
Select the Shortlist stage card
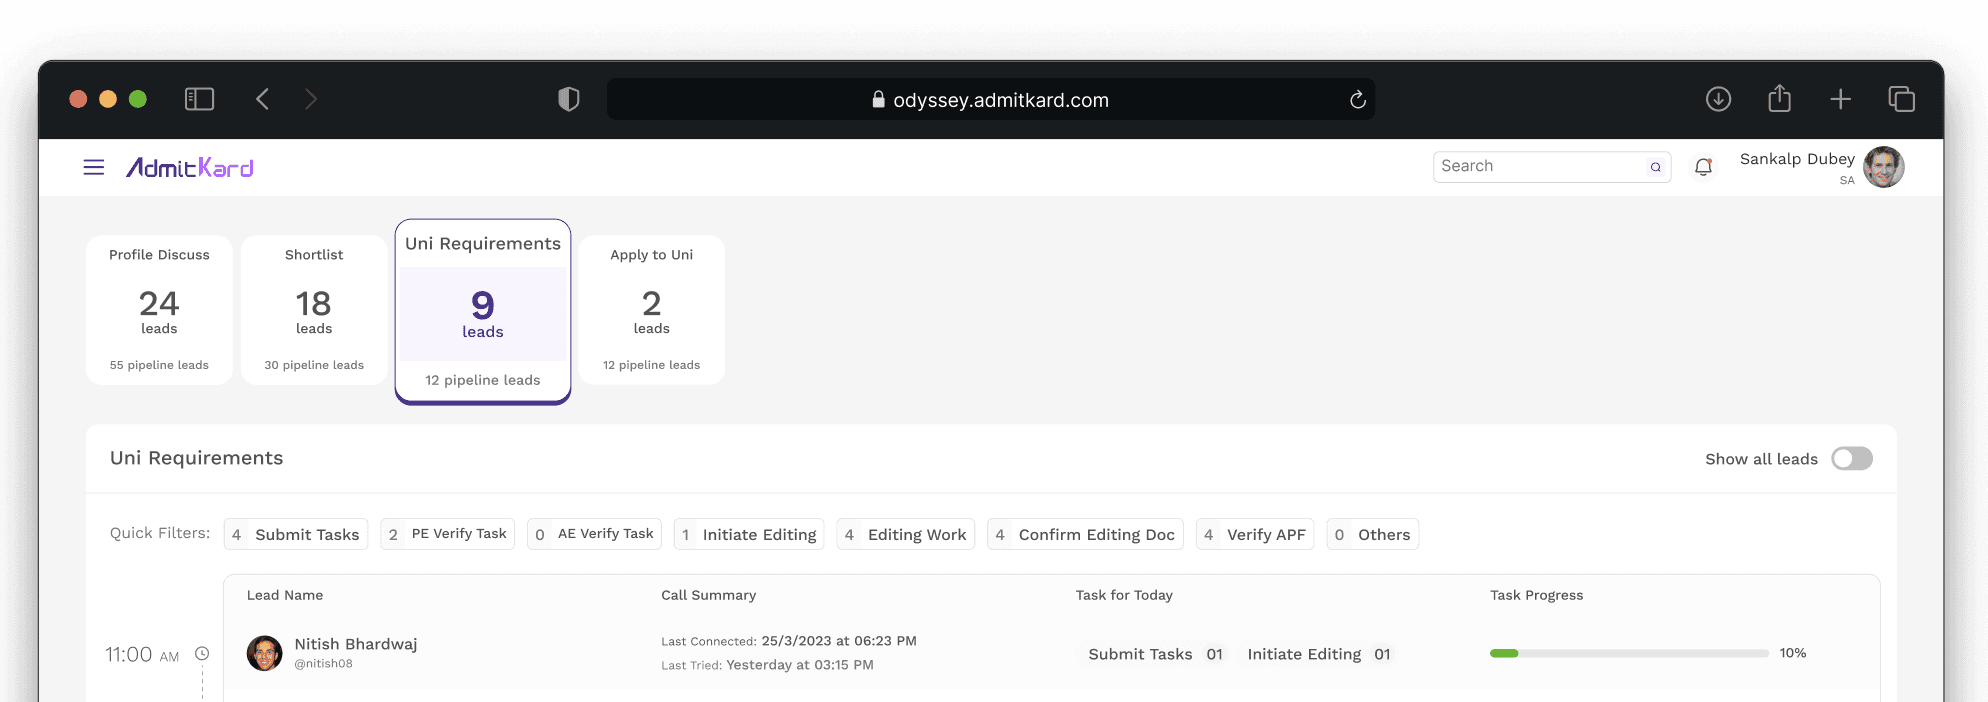coord(314,310)
